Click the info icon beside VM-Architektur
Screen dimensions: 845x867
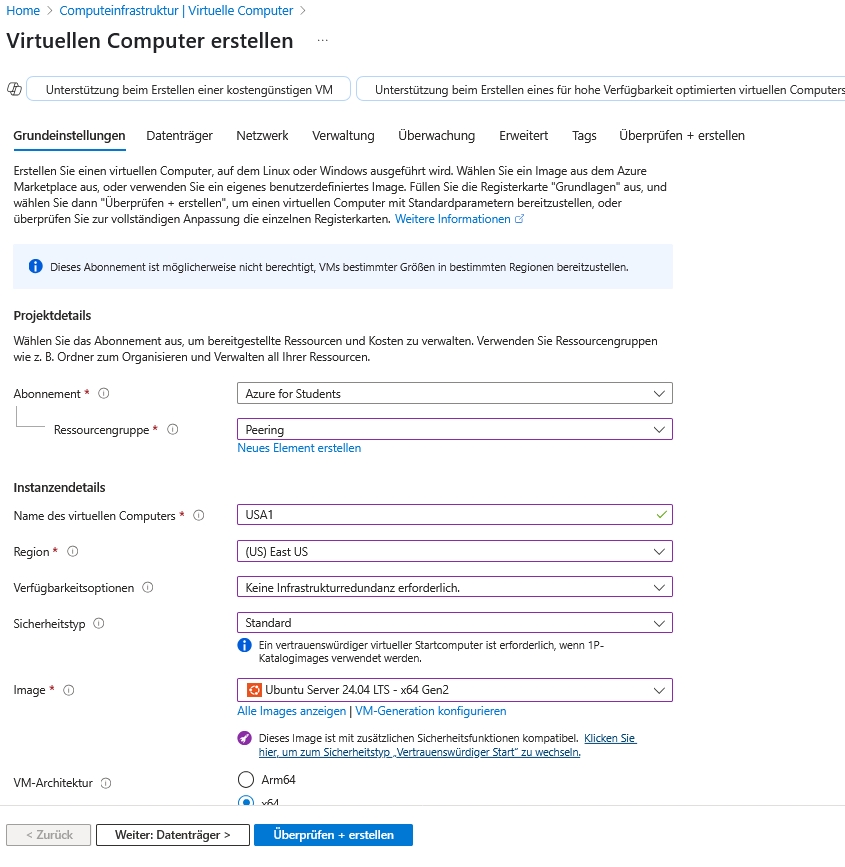pyautogui.click(x=106, y=784)
